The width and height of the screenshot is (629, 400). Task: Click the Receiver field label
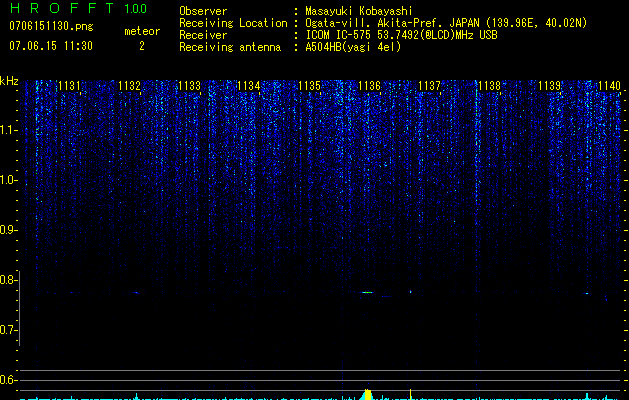tap(203, 35)
